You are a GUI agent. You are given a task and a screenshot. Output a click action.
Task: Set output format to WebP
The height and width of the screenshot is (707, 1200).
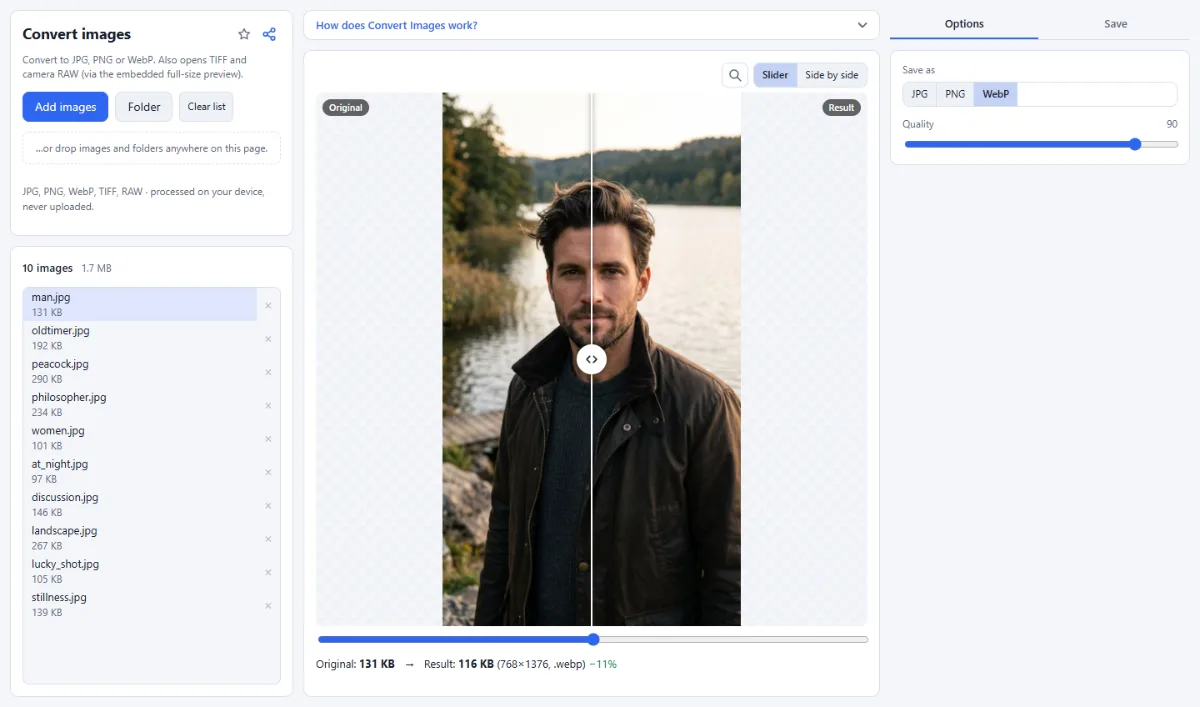[996, 94]
